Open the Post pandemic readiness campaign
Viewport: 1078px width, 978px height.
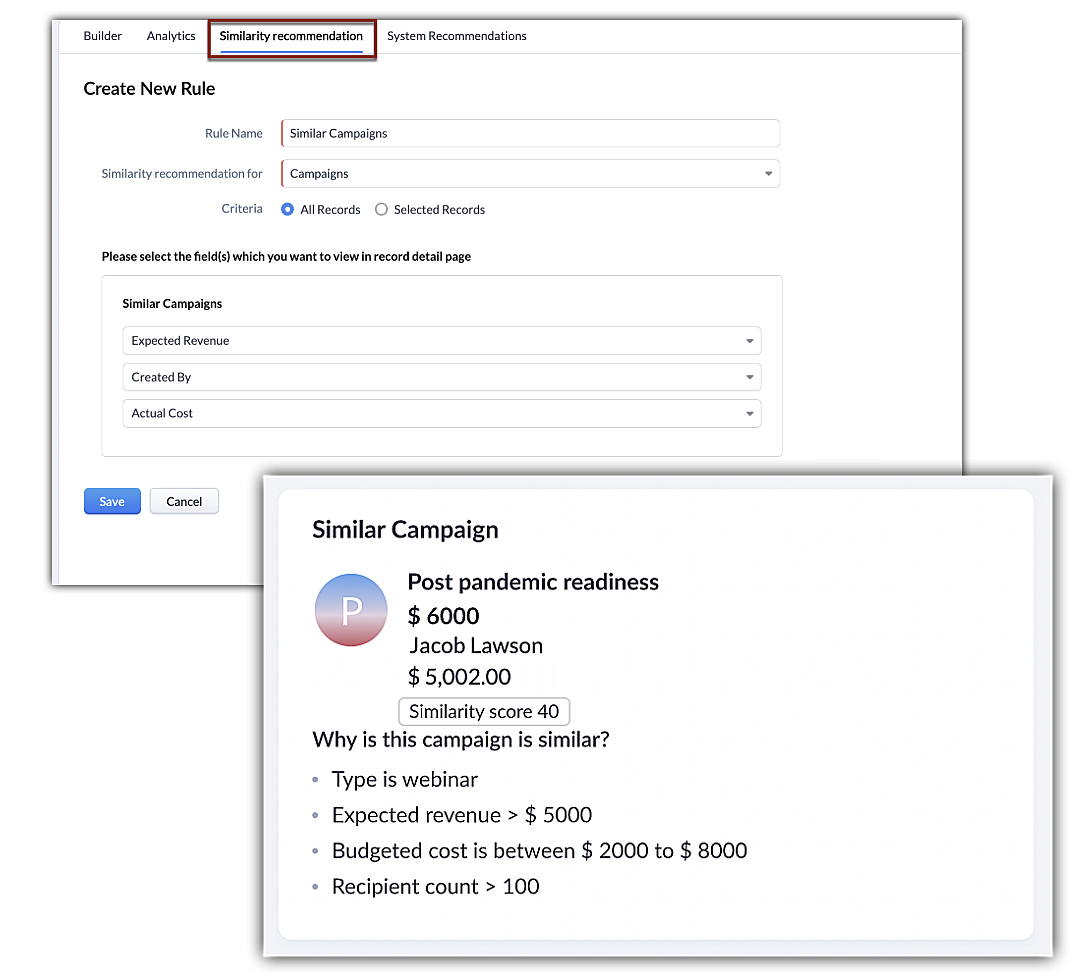pyautogui.click(x=533, y=582)
